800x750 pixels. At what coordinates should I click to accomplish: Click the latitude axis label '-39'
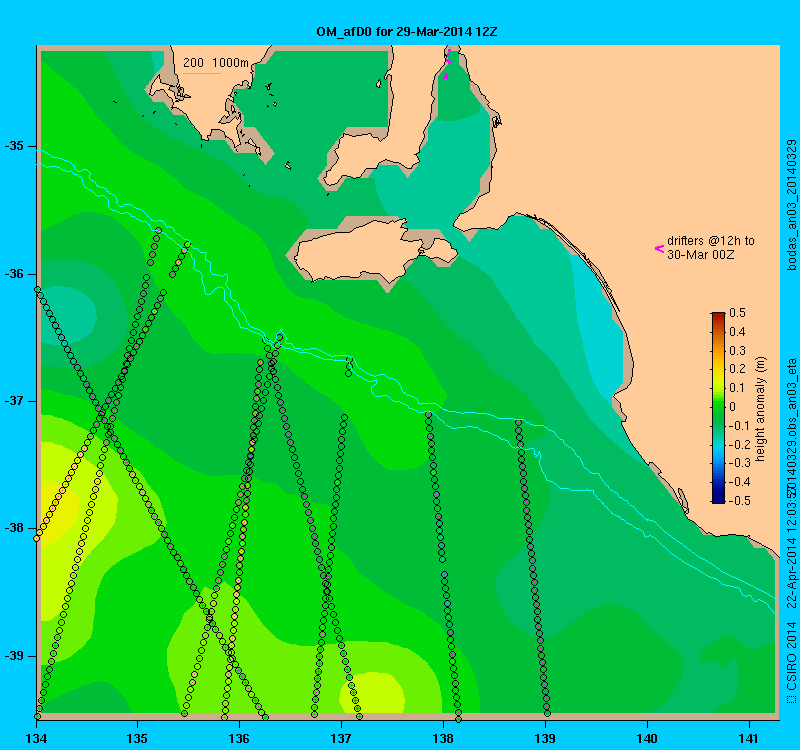pos(14,656)
